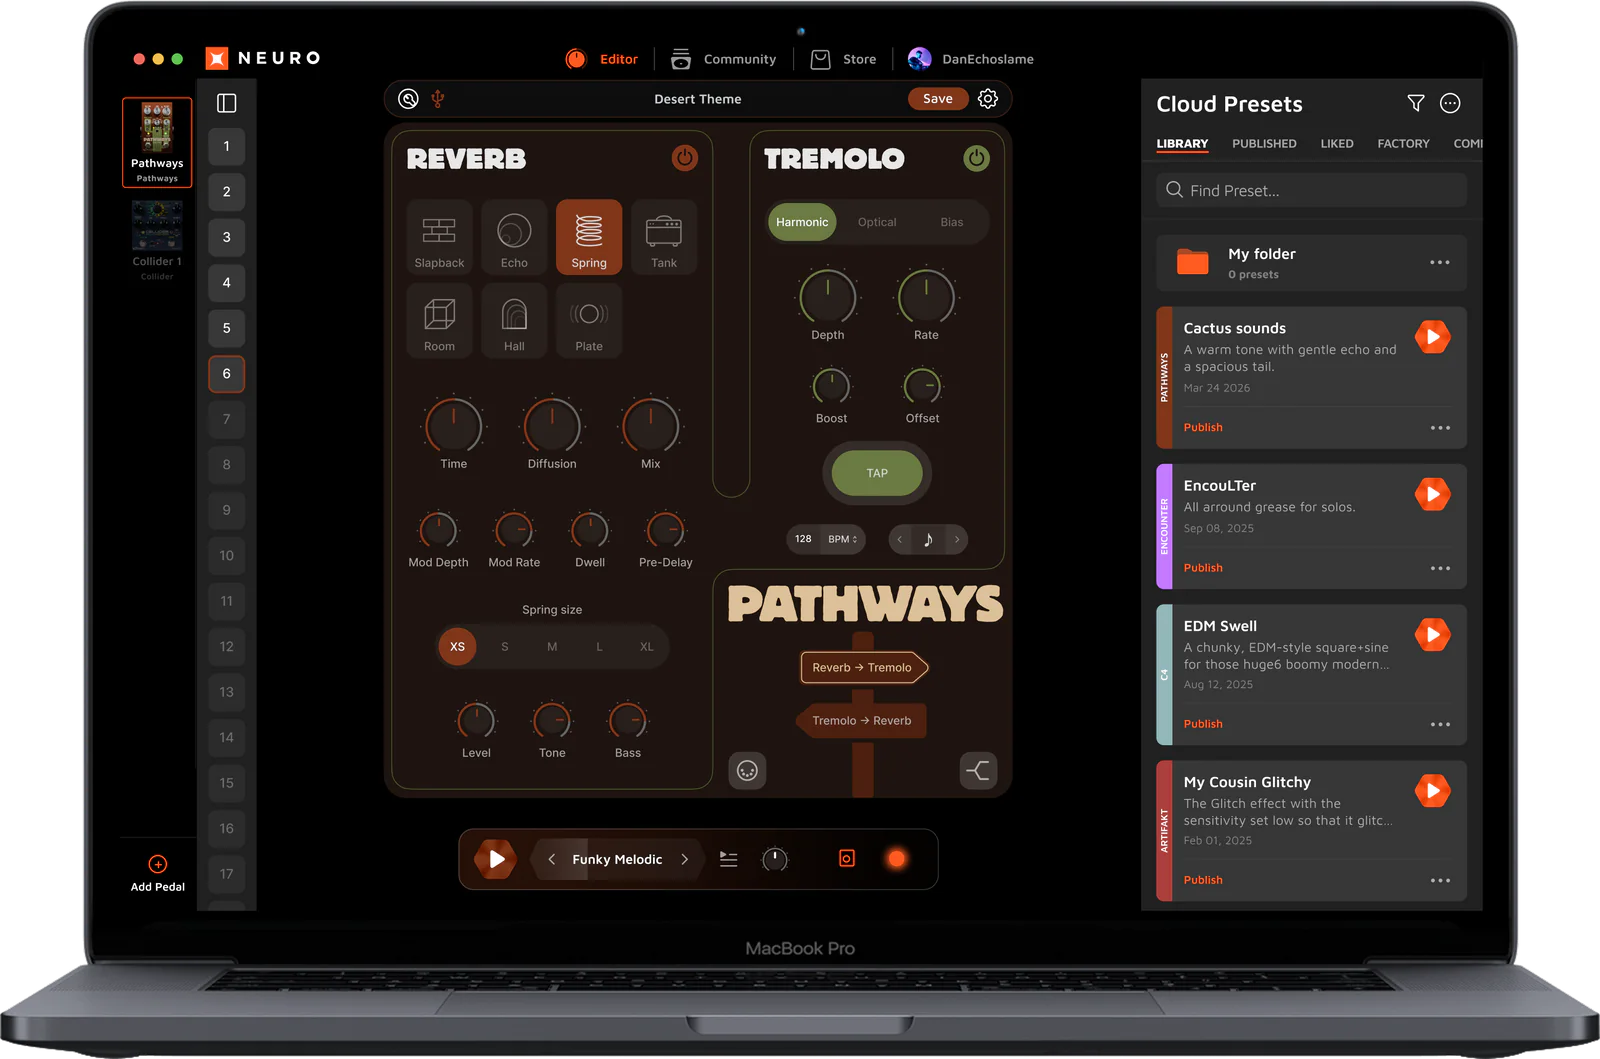Publish the Cactus sounds preset
Screen dimensions: 1600x1059
tap(1203, 427)
